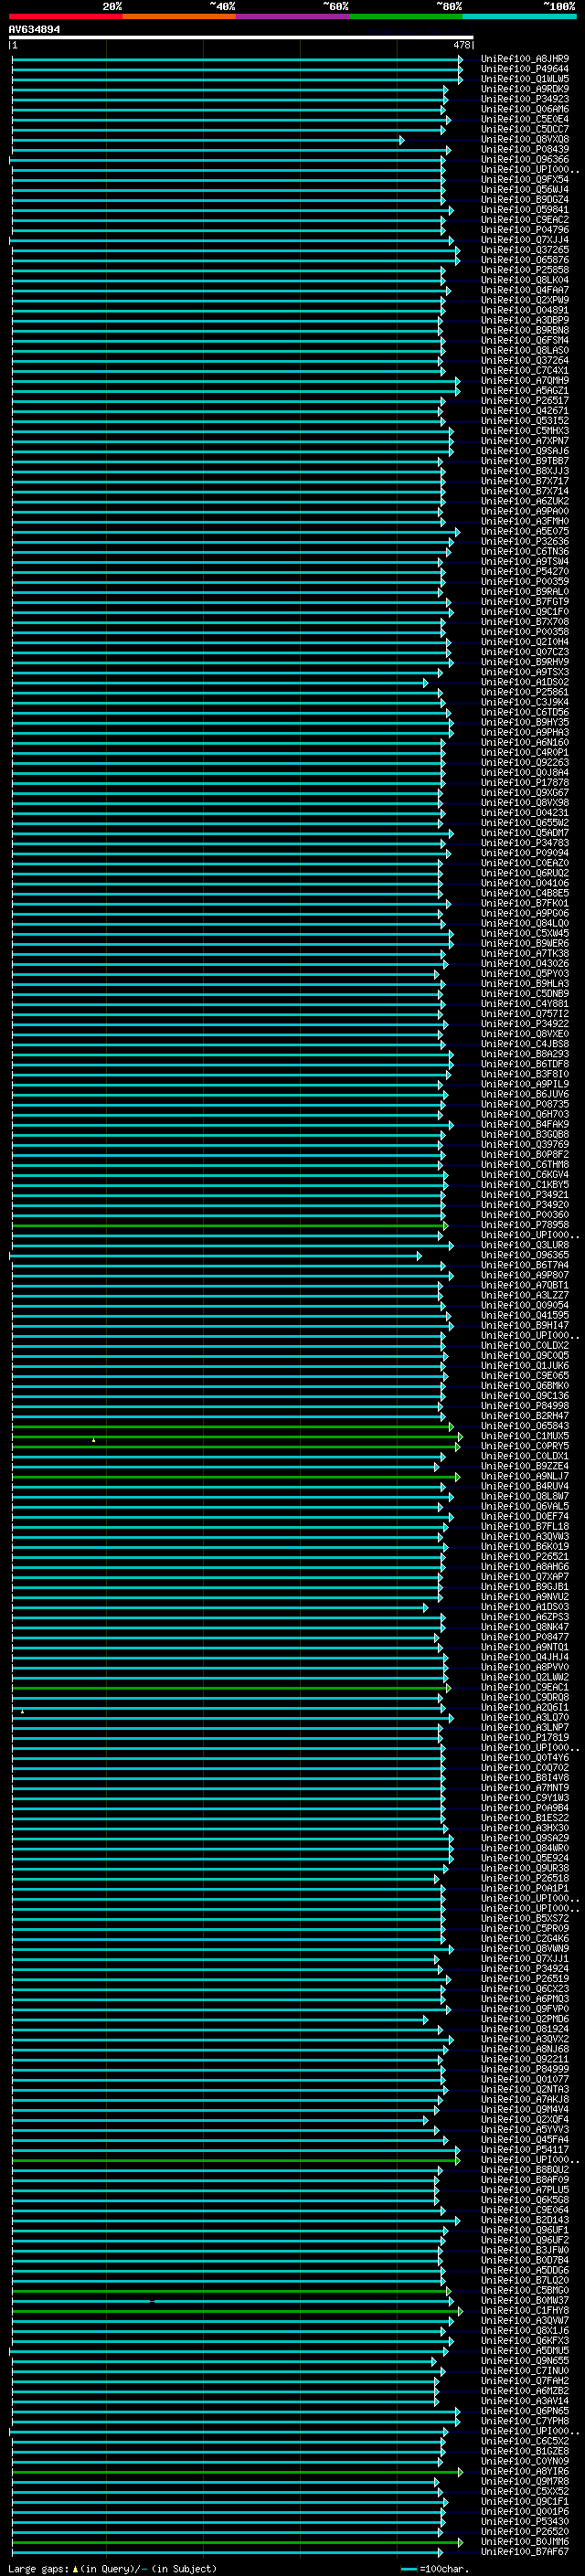Select the UniRef100_B6K019 label
Viewport: 585px width, 2576px height.
[525, 1545]
